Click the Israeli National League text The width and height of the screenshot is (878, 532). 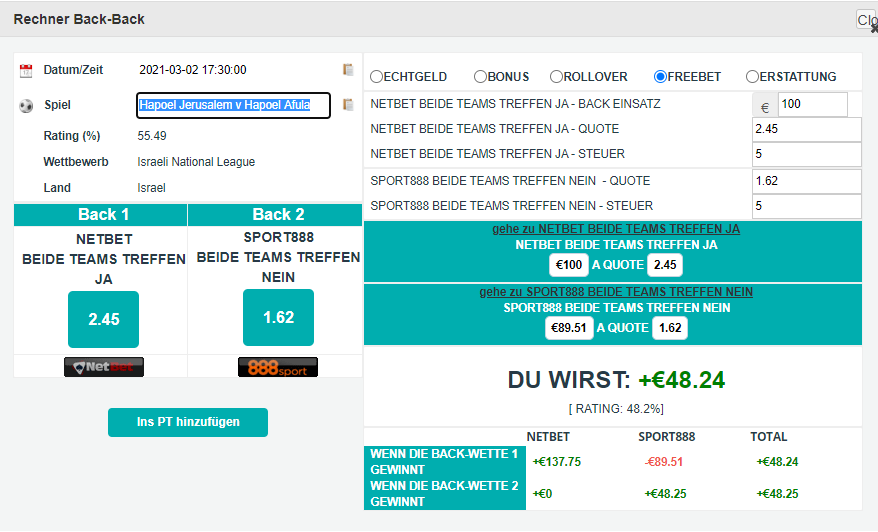tap(196, 162)
